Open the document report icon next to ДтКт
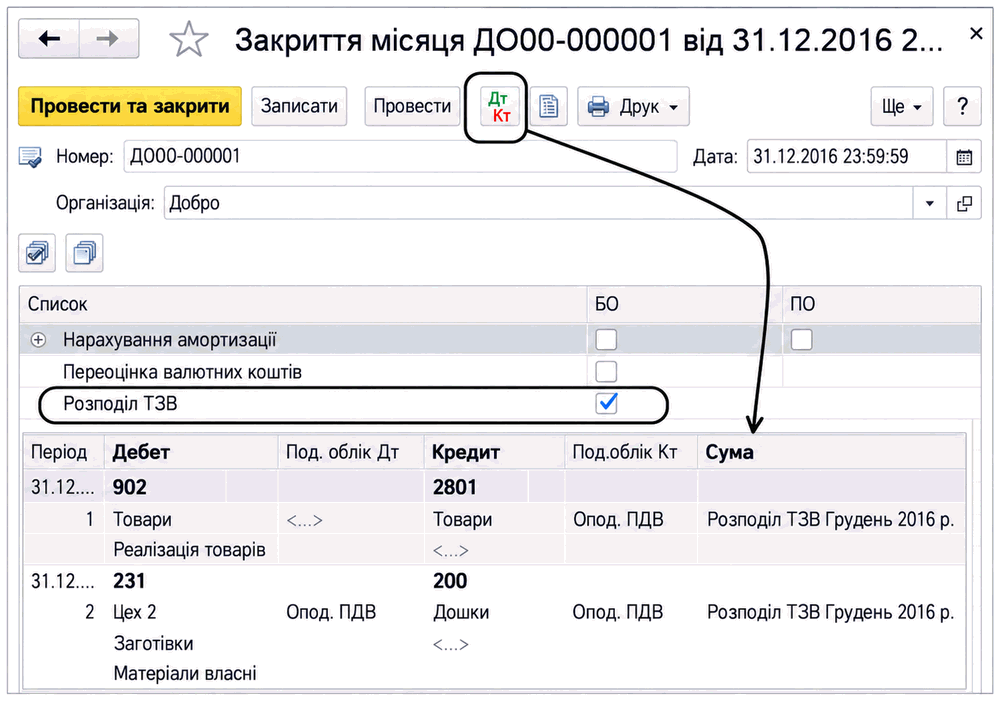The height and width of the screenshot is (702, 1000). coord(548,106)
